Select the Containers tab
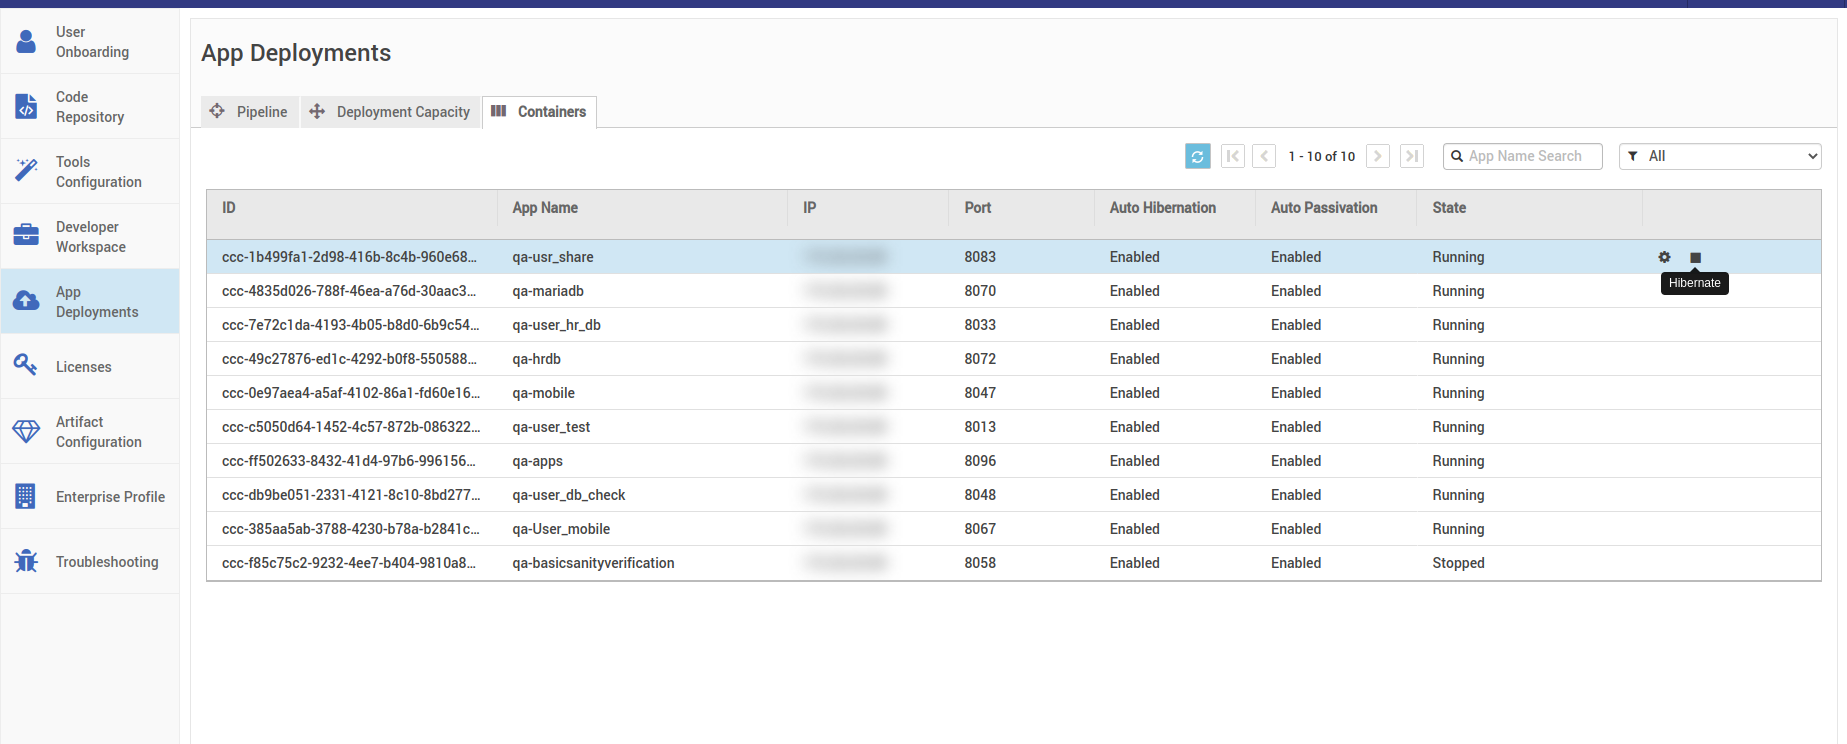Viewport: 1847px width, 744px height. (x=540, y=112)
